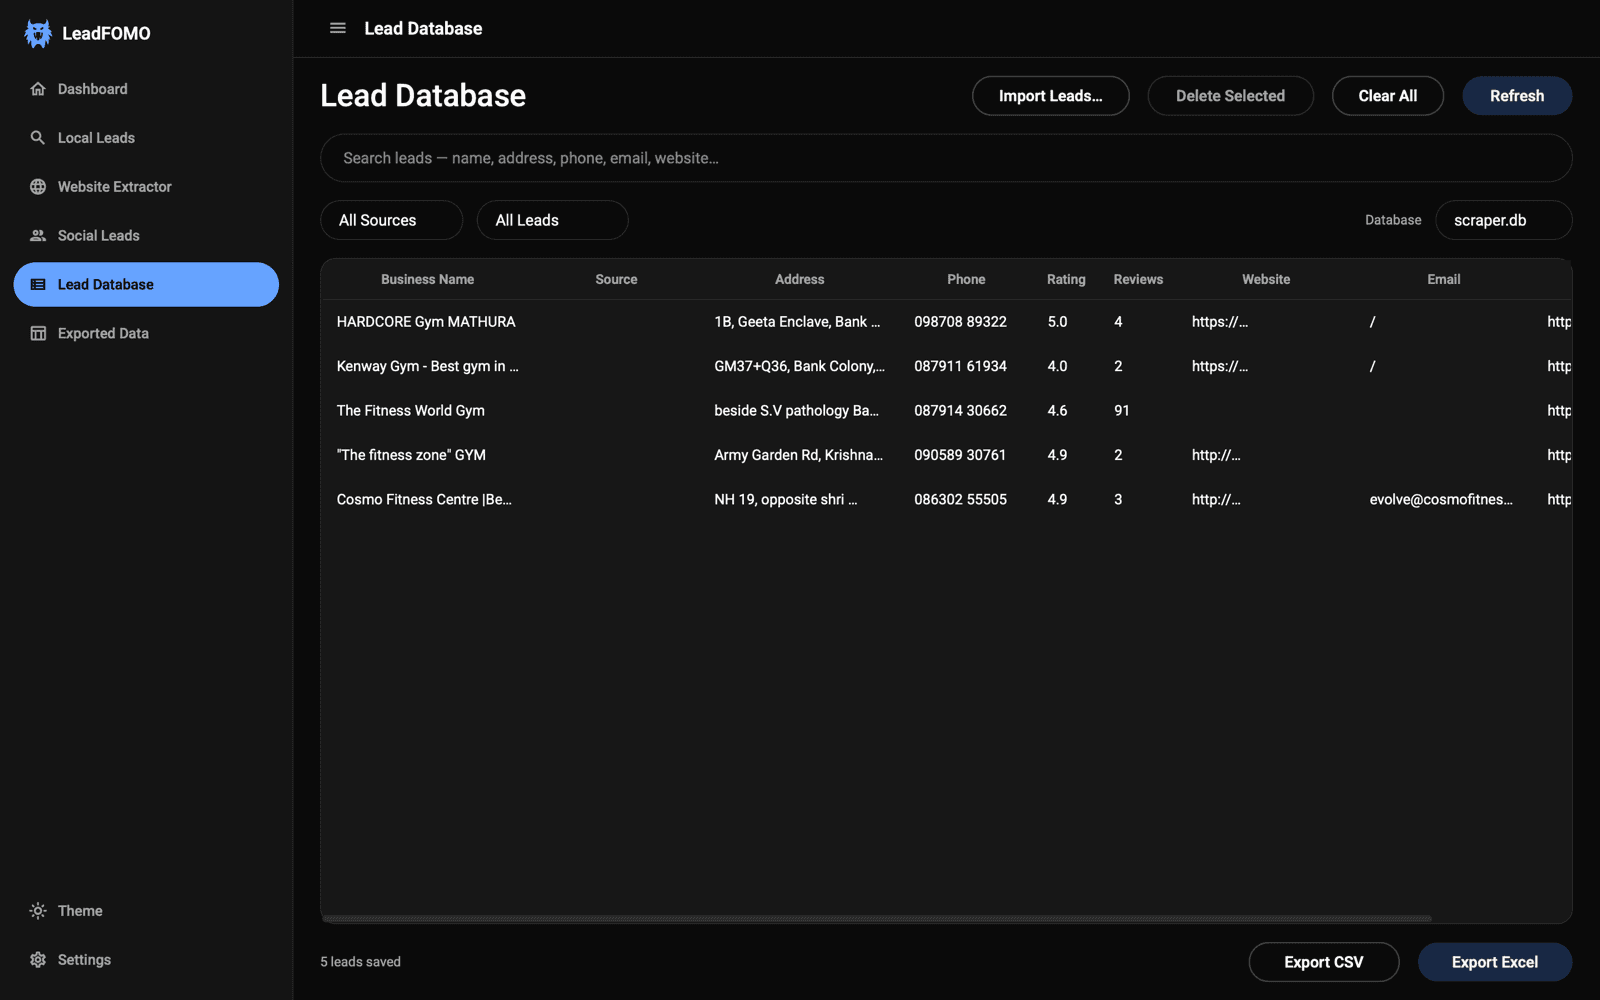The height and width of the screenshot is (1000, 1600).
Task: Select Lead Database in sidebar
Action: [146, 285]
